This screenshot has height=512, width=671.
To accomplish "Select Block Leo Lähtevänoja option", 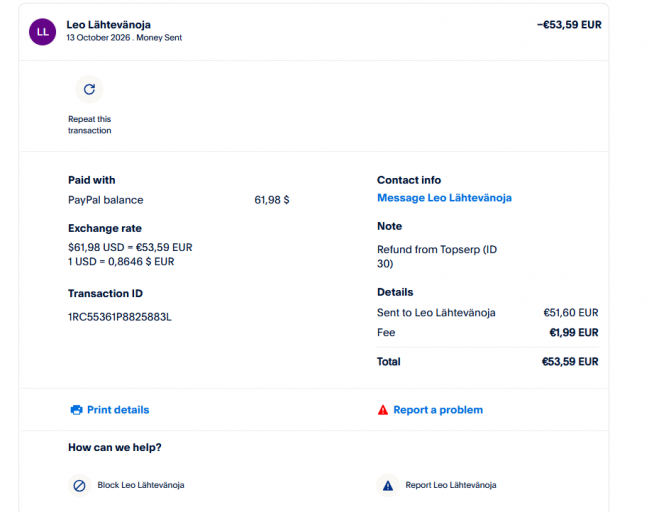I will 141,485.
